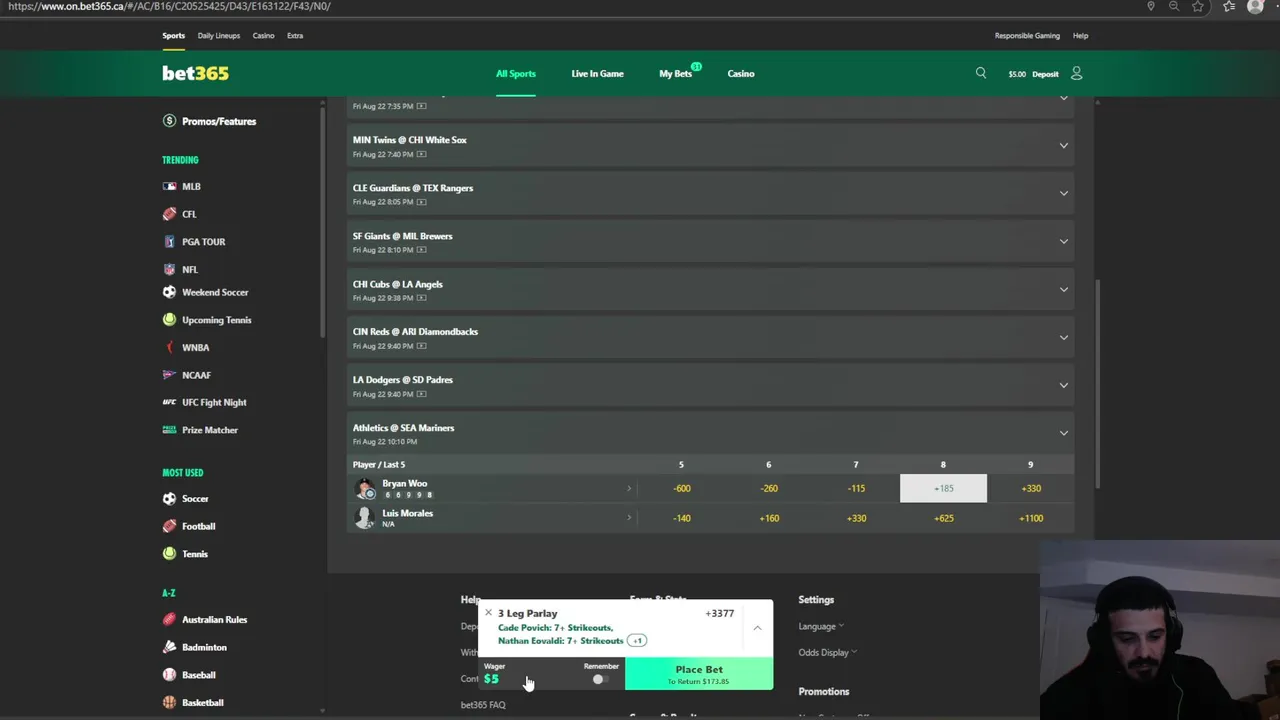
Task: Select Bryan Woo 9 strikeouts +330 odds
Action: pos(1031,488)
